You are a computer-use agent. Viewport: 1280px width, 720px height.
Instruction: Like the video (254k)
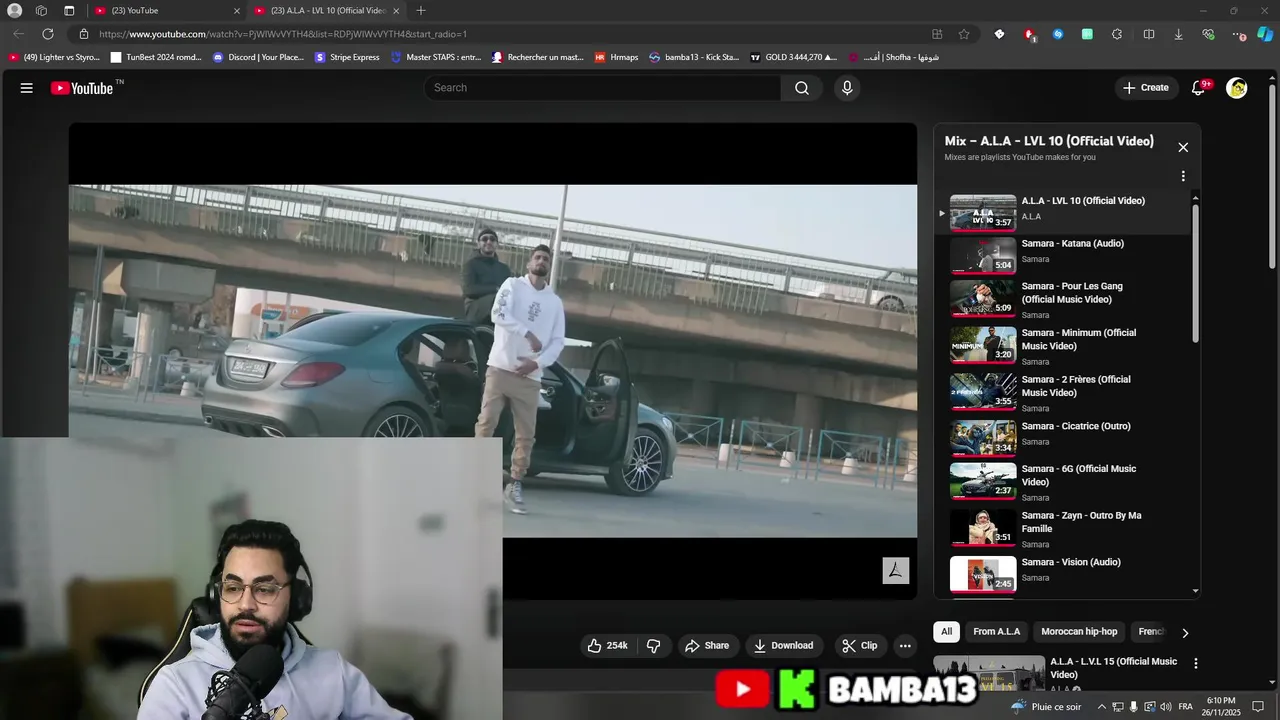point(607,646)
